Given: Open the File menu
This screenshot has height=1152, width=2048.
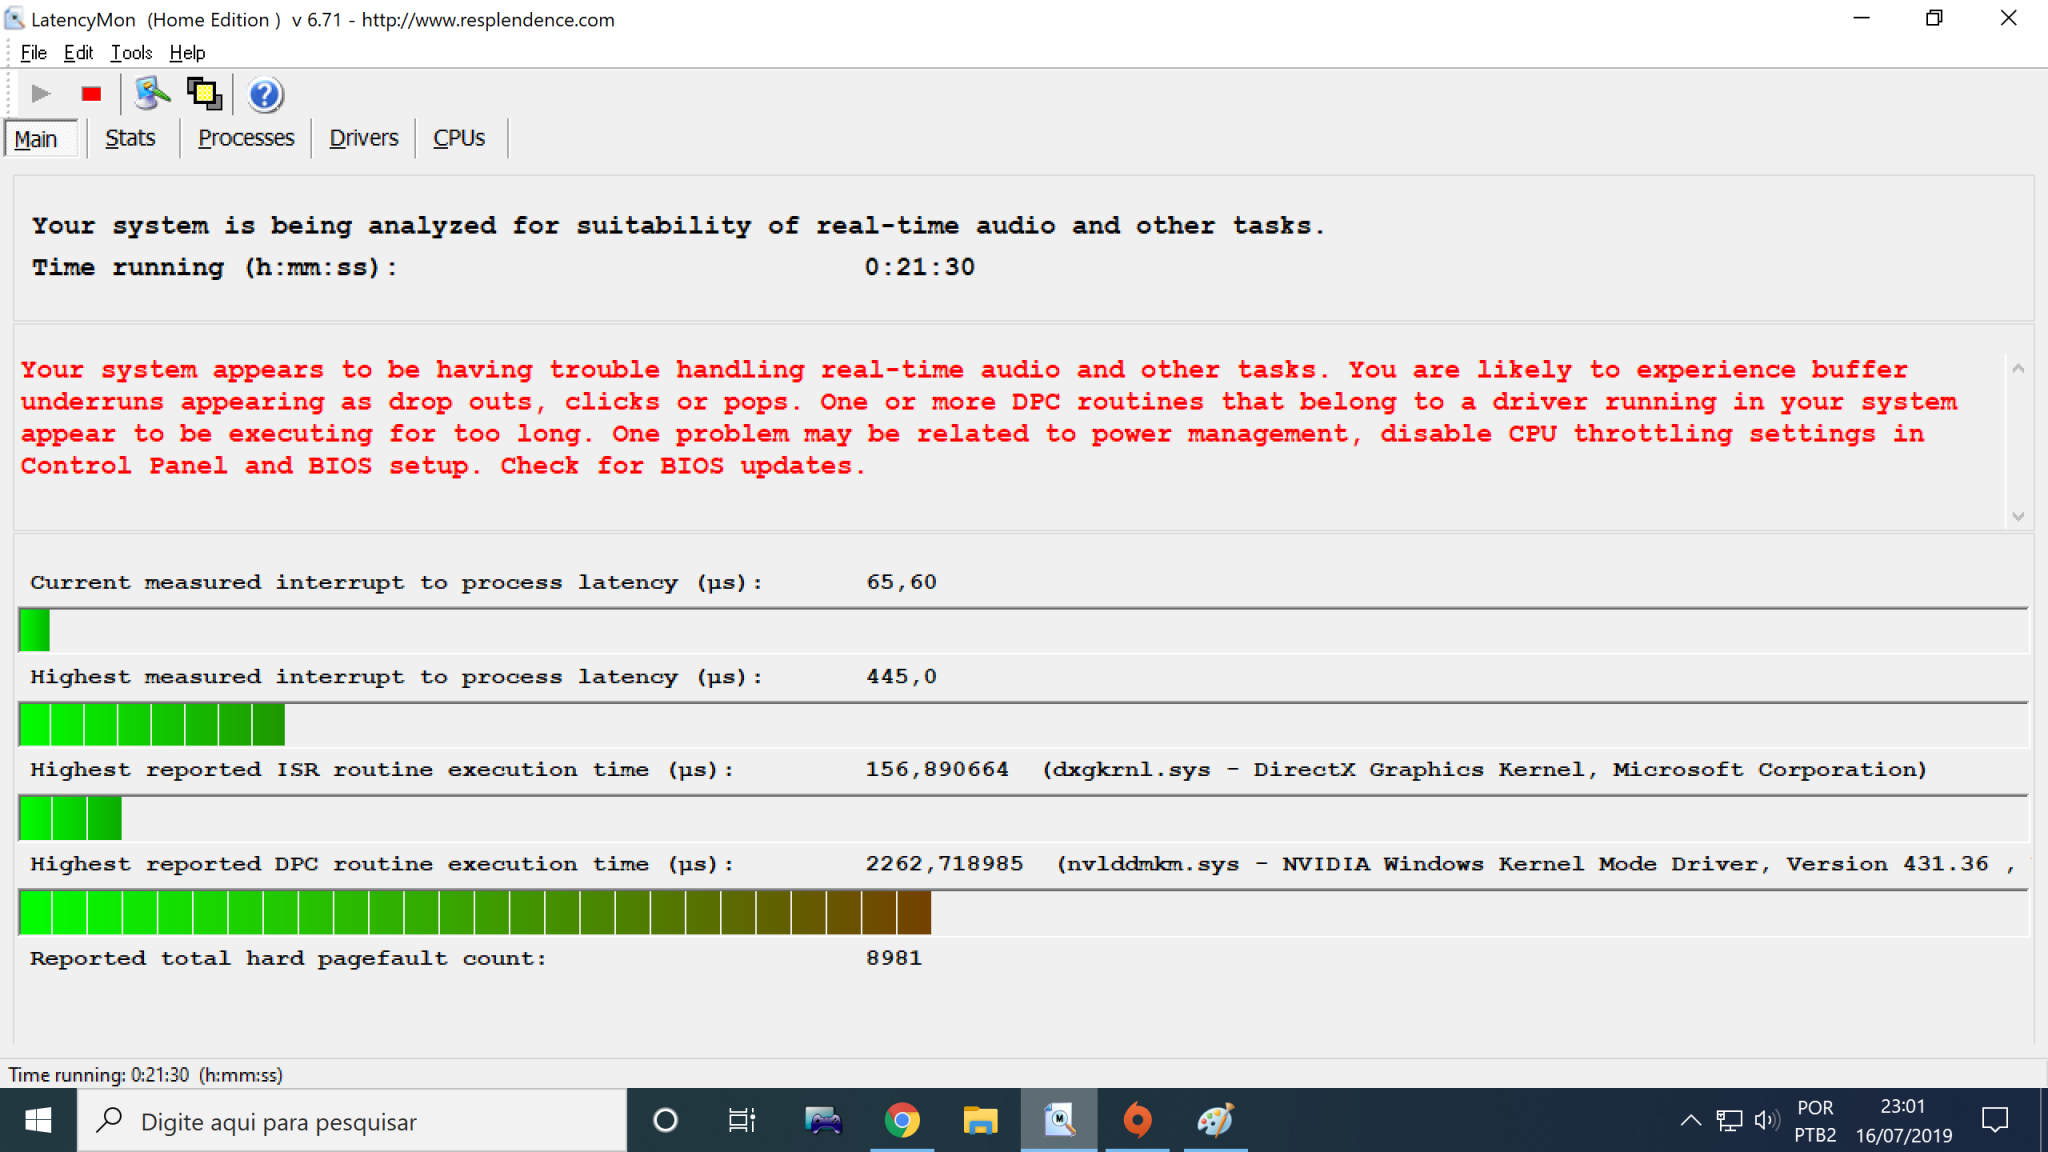Looking at the screenshot, I should (x=33, y=53).
